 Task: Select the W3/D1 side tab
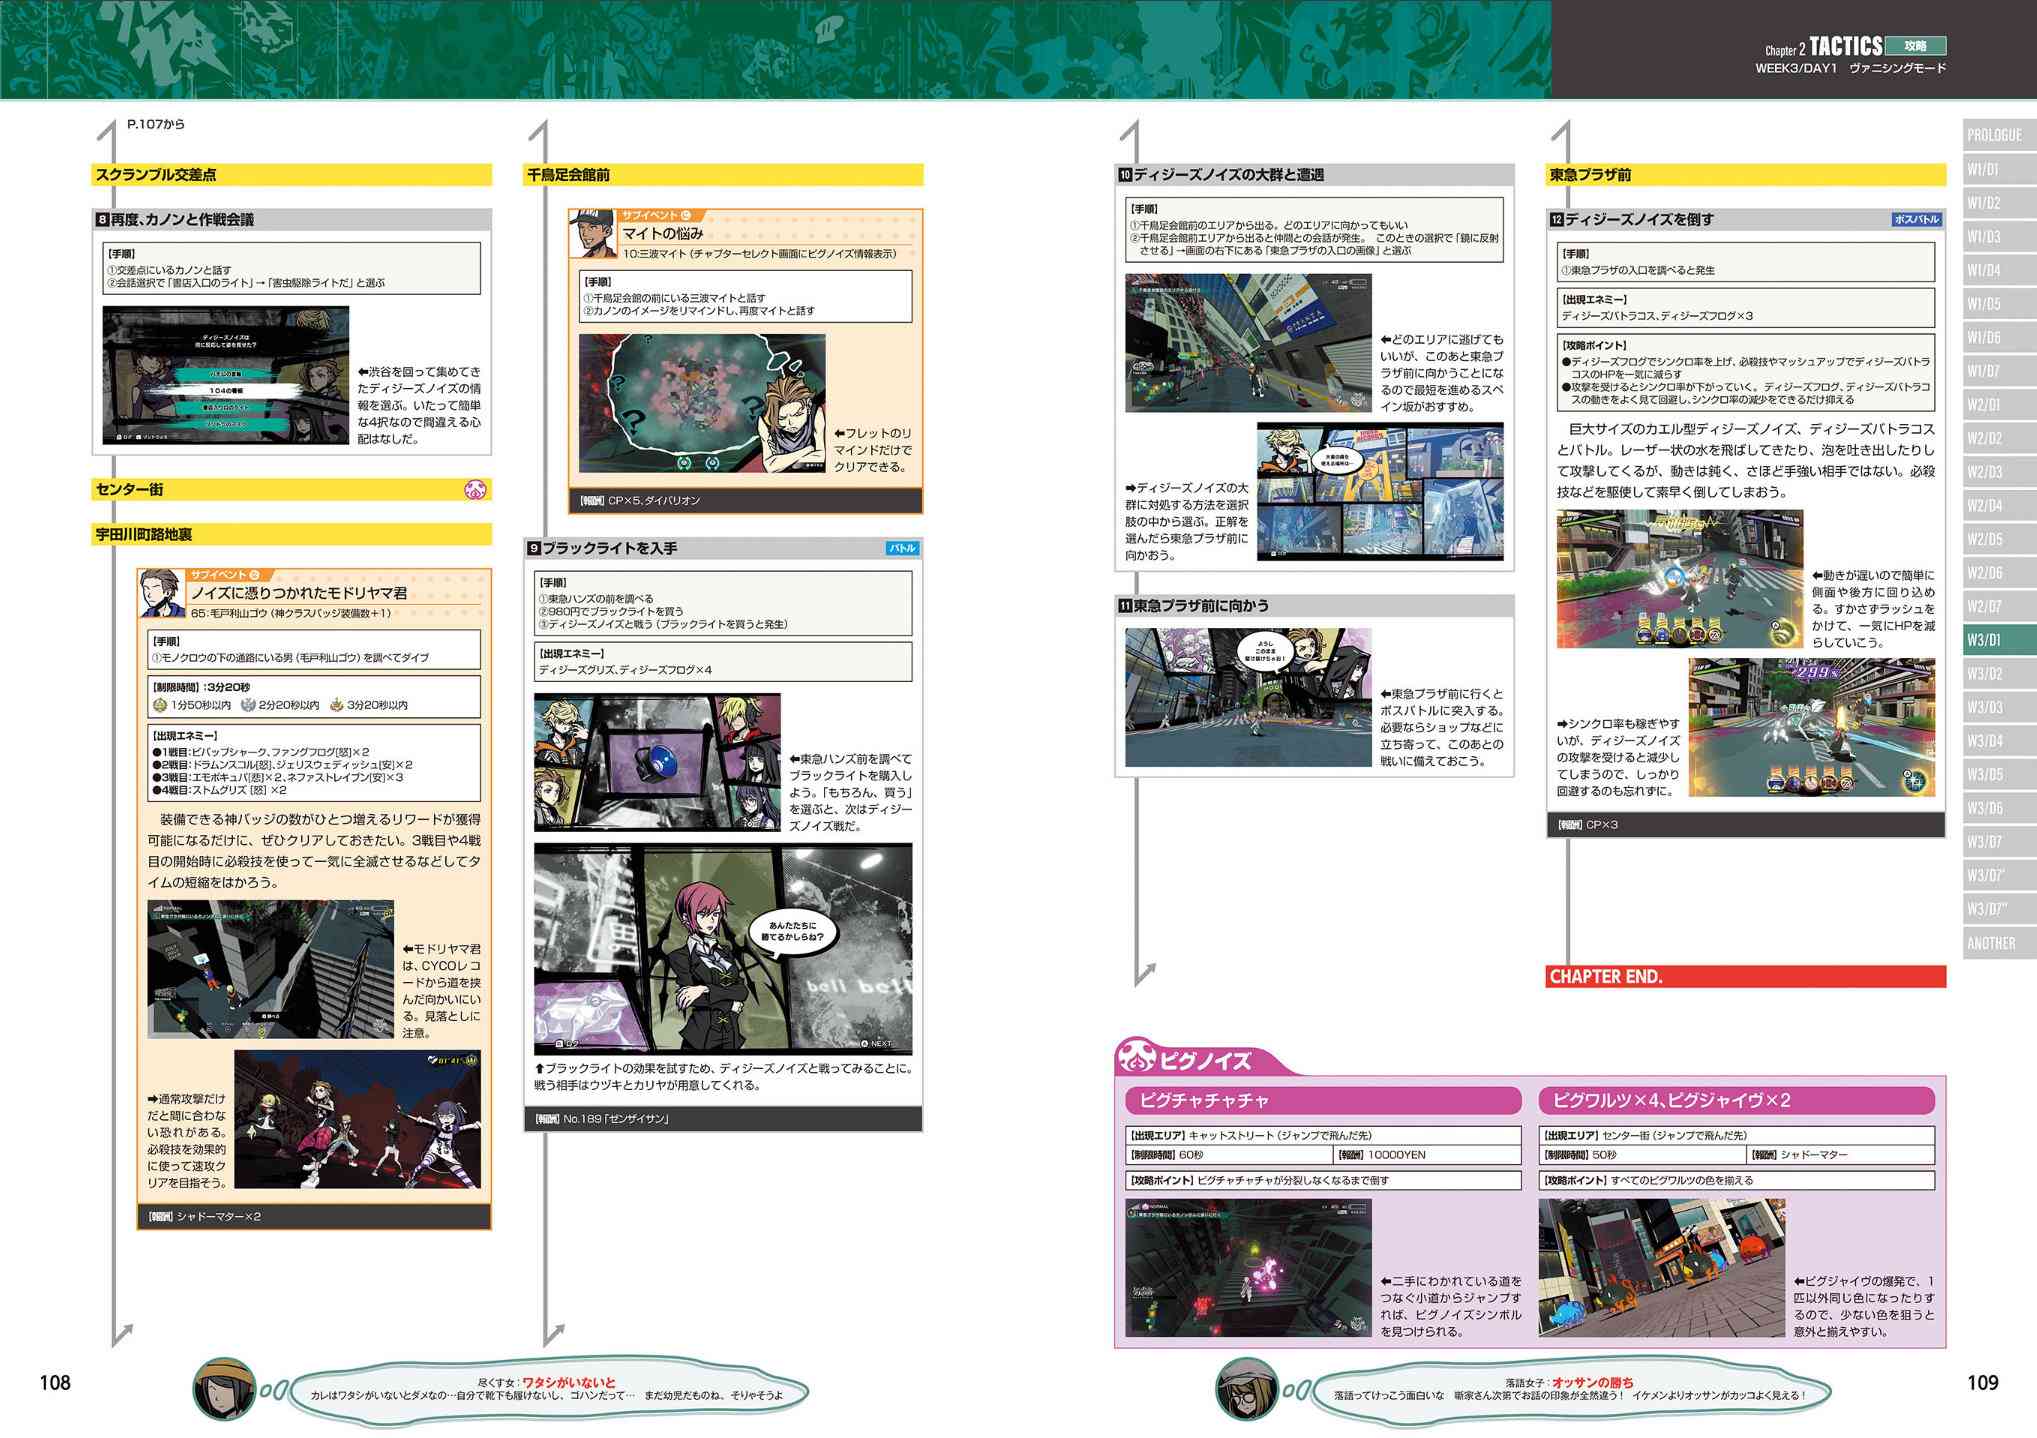pyautogui.click(x=1998, y=640)
